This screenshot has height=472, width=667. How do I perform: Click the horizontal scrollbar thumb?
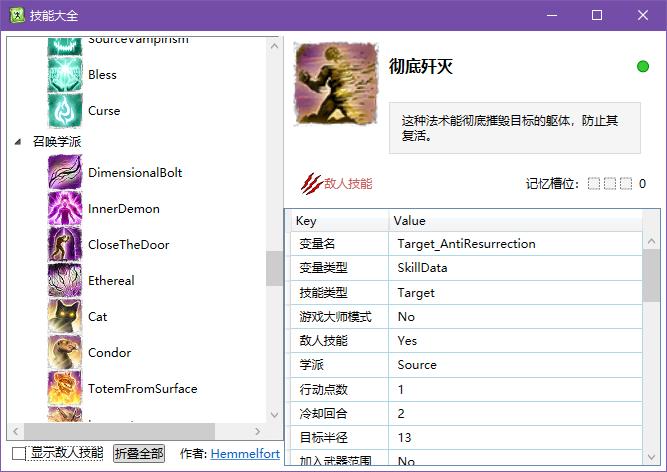[x=119, y=432]
